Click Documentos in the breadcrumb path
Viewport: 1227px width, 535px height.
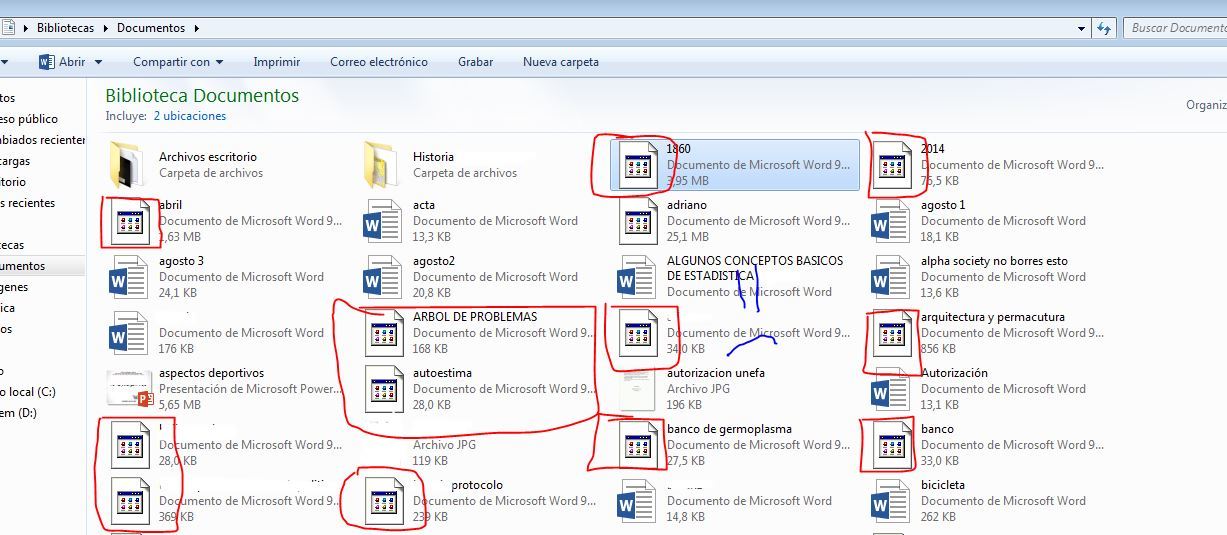coord(151,28)
